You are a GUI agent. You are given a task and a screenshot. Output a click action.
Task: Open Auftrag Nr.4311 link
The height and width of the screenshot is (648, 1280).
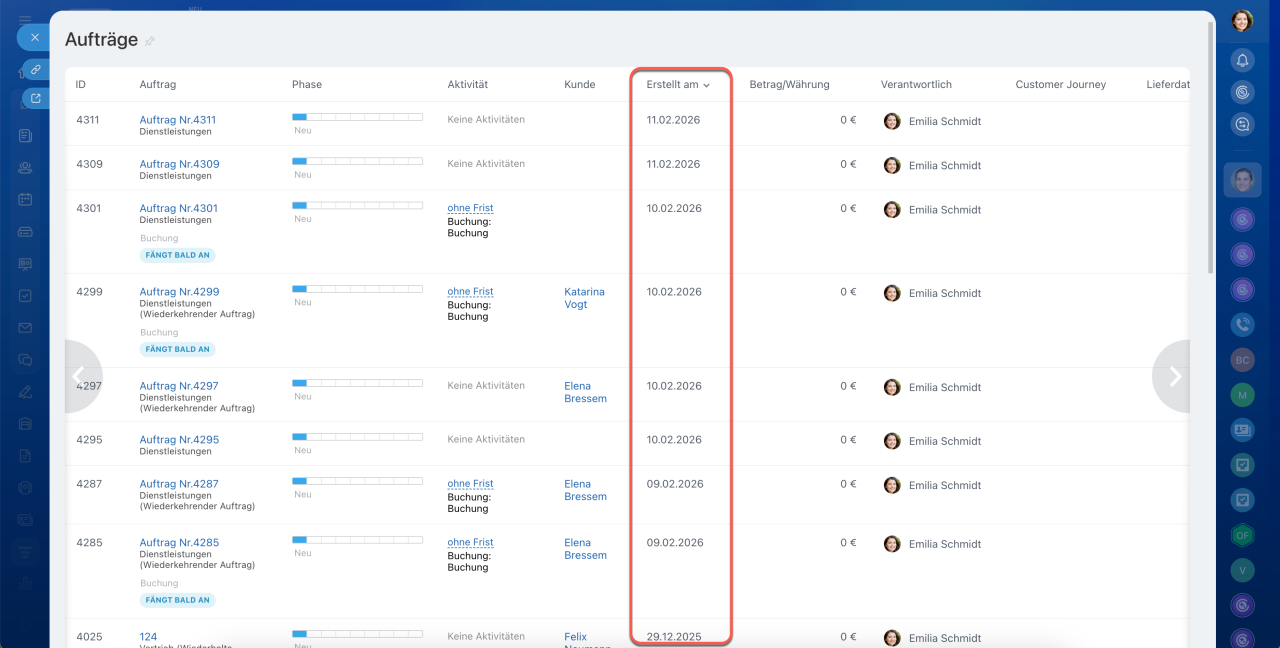(177, 120)
